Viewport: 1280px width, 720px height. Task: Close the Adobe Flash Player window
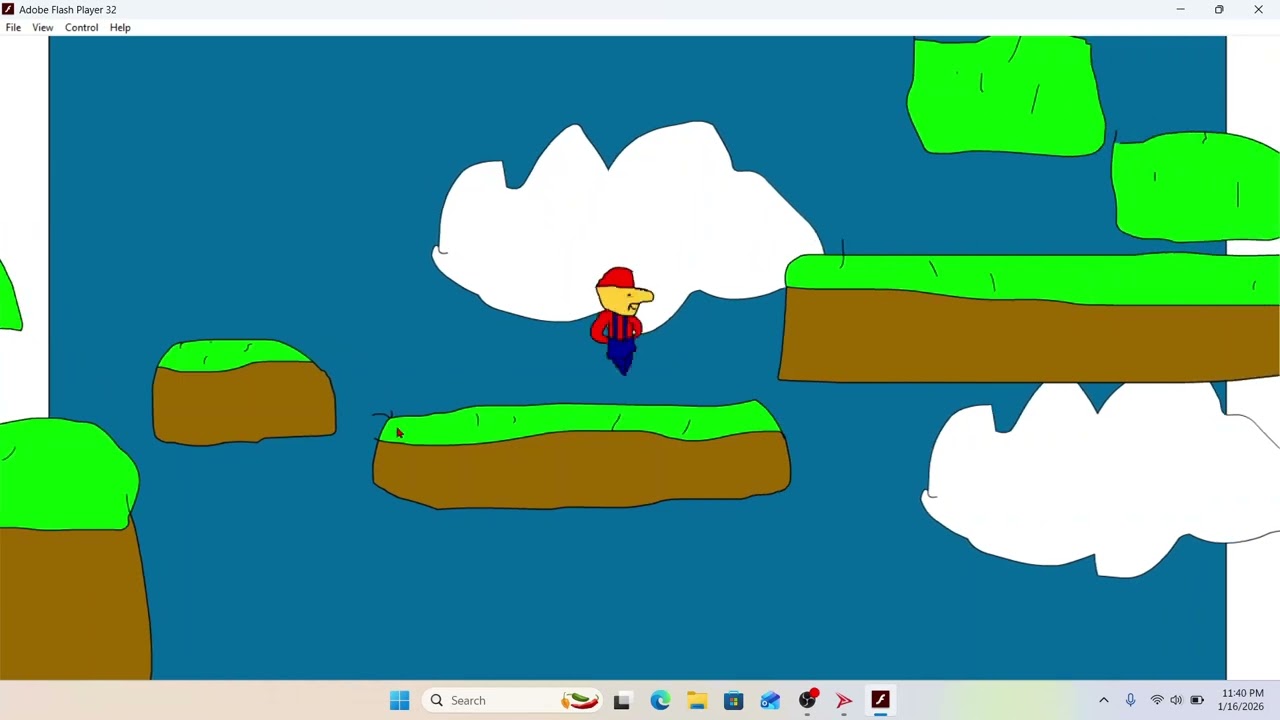point(1258,9)
